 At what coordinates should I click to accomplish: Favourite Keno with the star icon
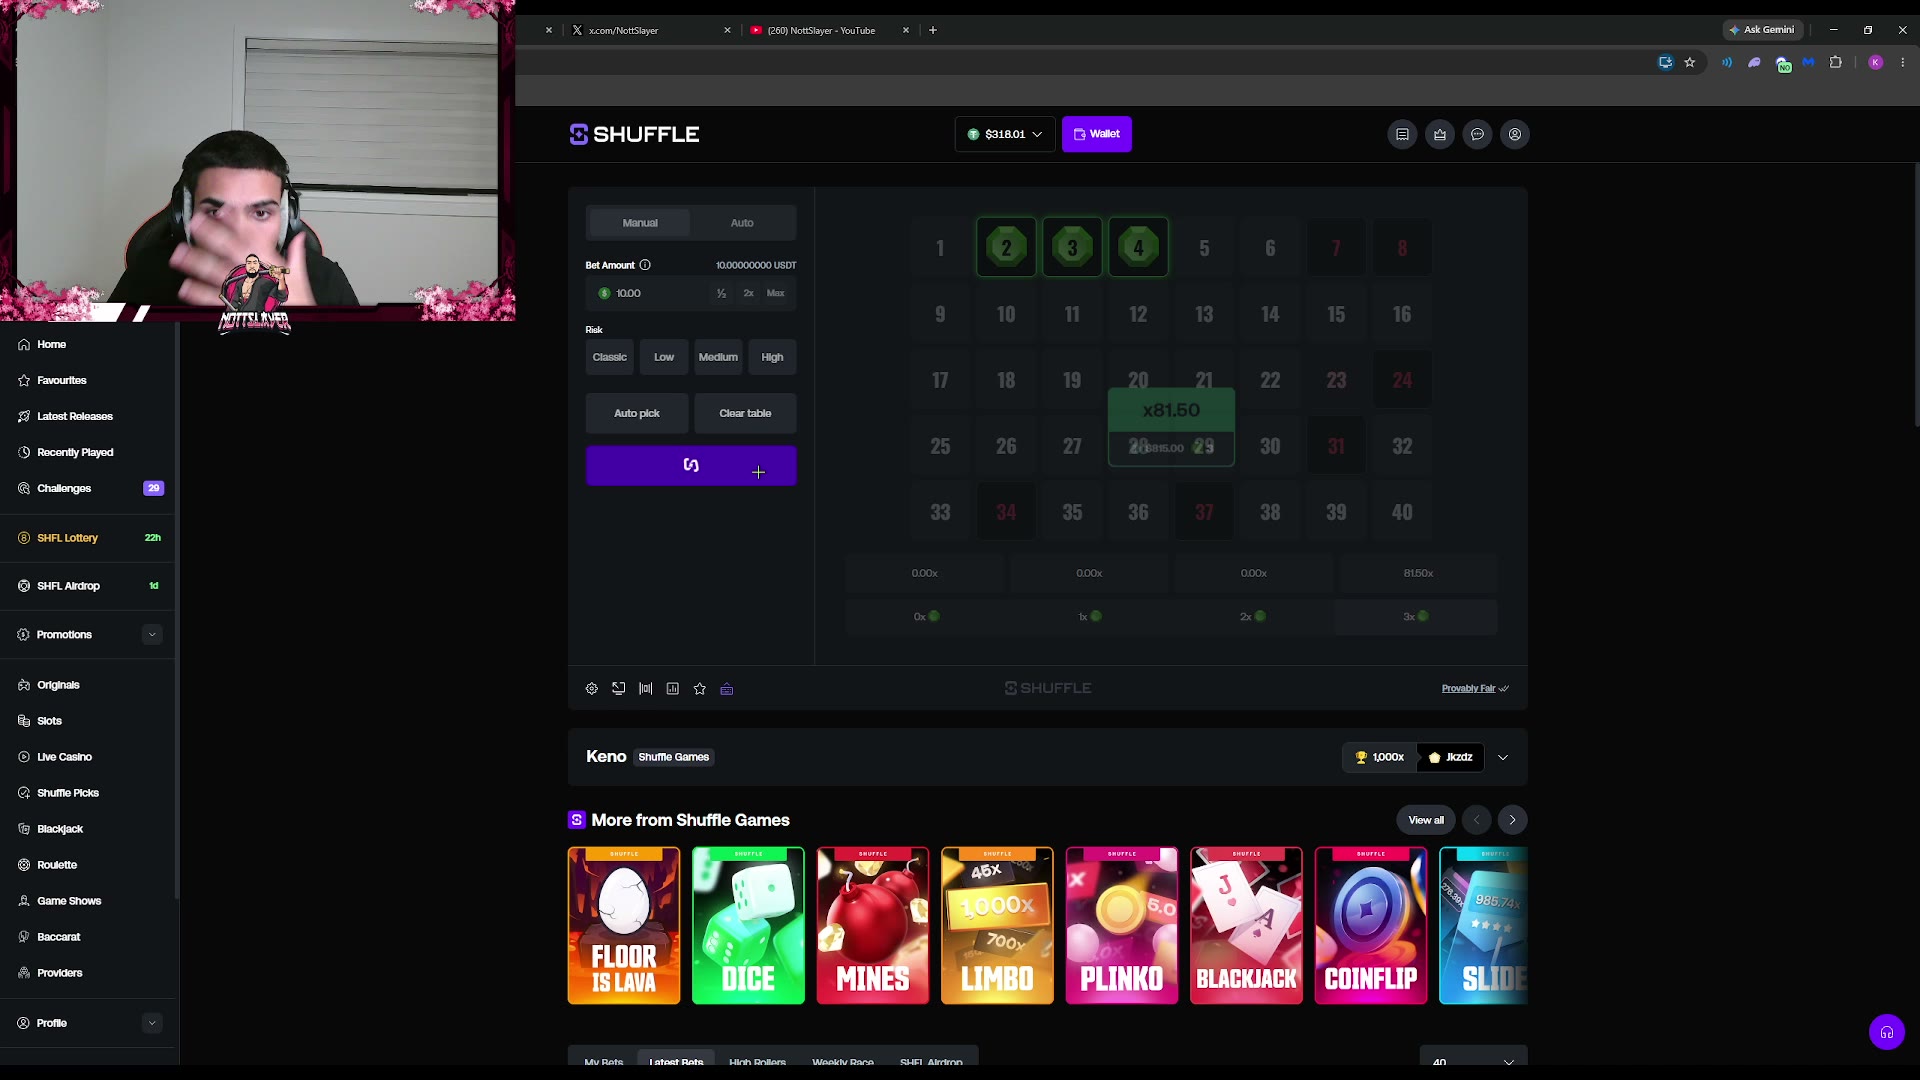[700, 689]
